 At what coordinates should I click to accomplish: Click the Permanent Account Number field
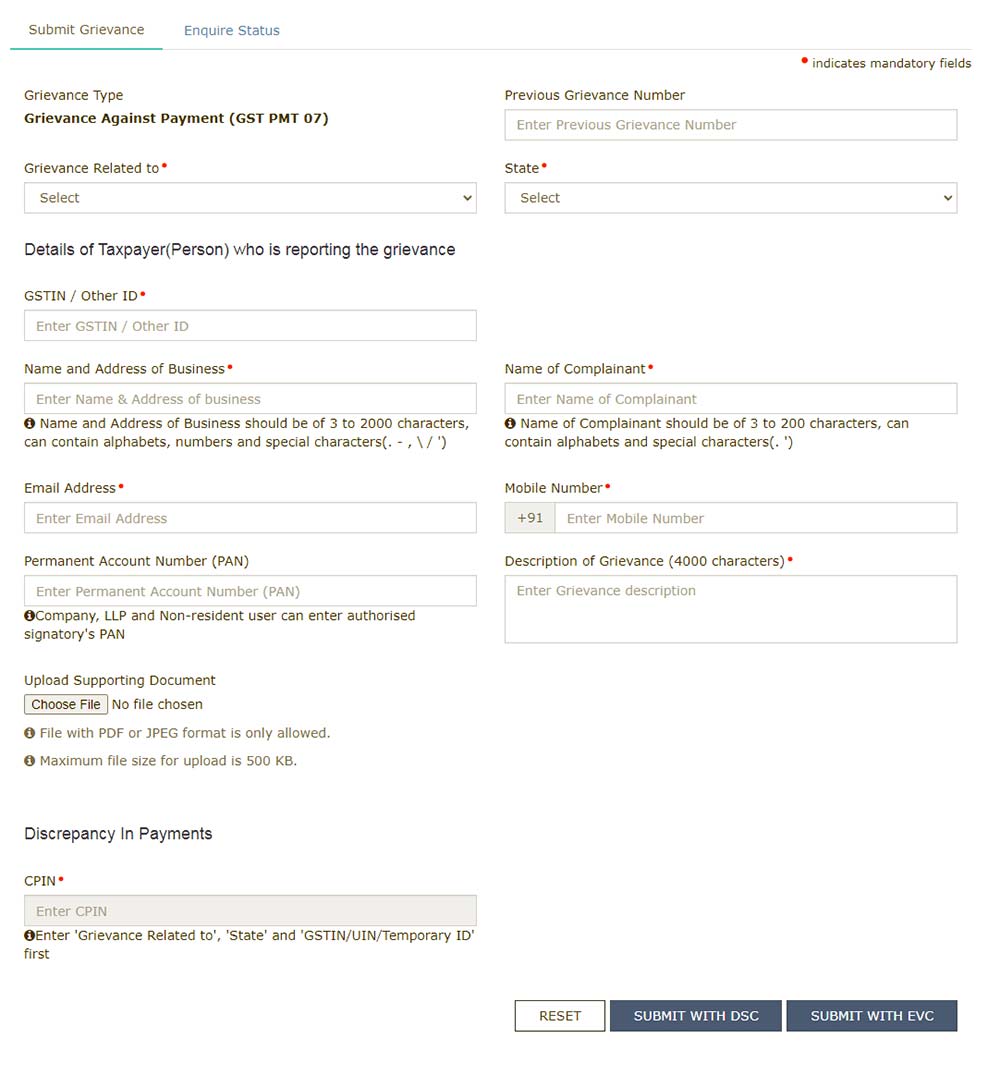[x=250, y=591]
